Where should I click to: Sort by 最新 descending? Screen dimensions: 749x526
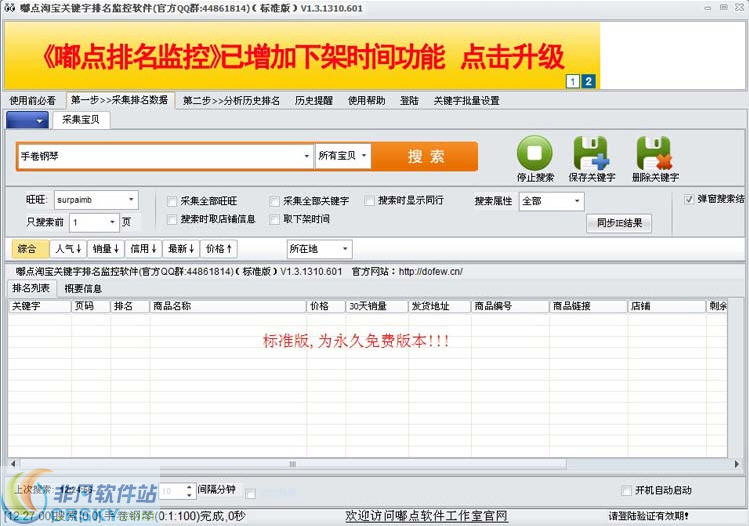(x=181, y=249)
